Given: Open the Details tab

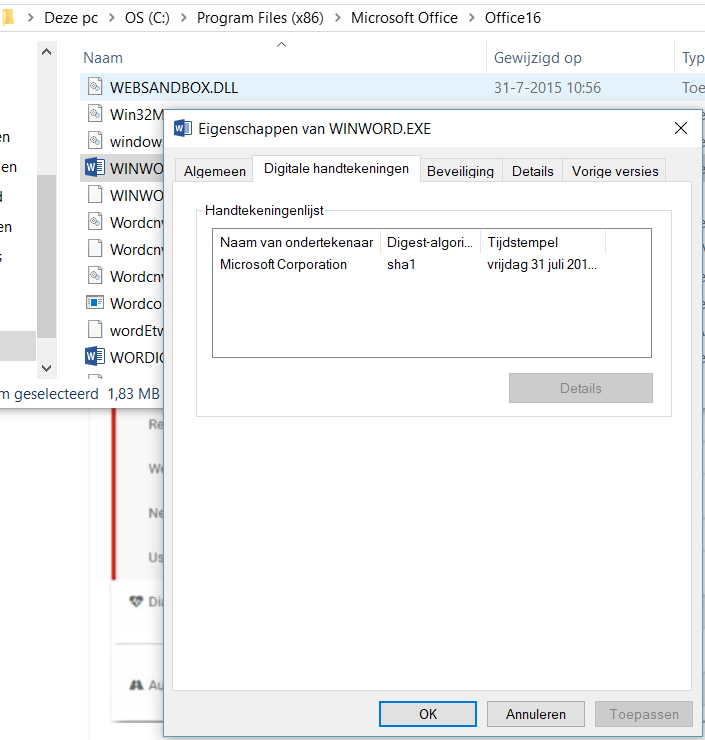Looking at the screenshot, I should [x=532, y=171].
